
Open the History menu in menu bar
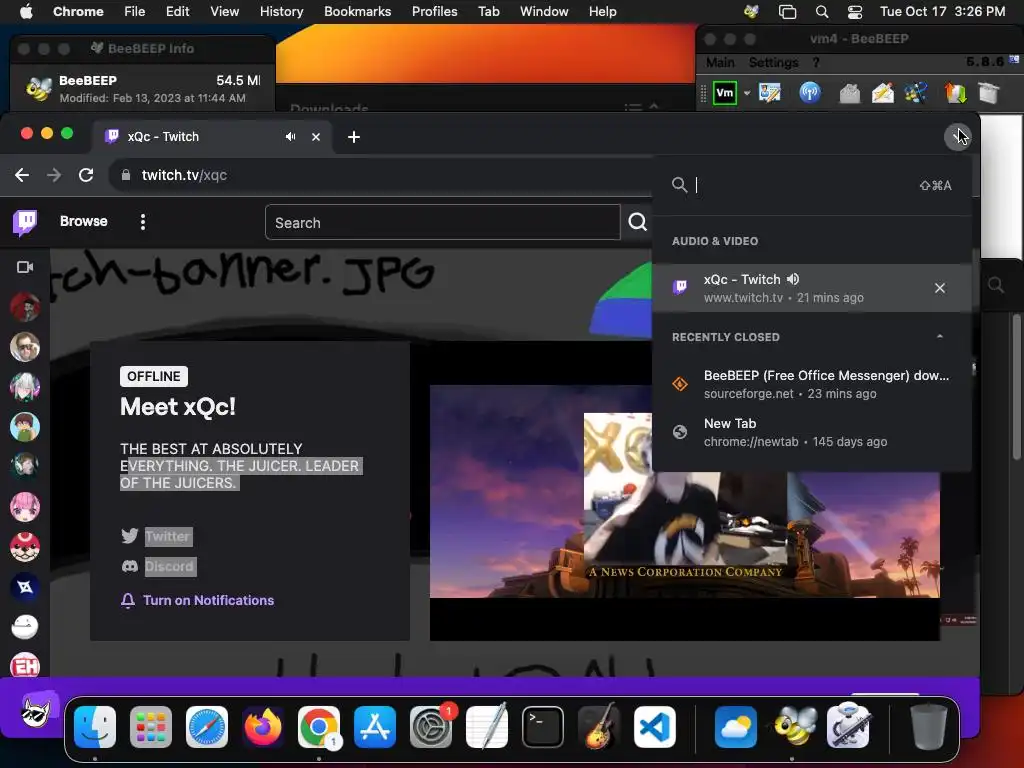click(x=281, y=11)
